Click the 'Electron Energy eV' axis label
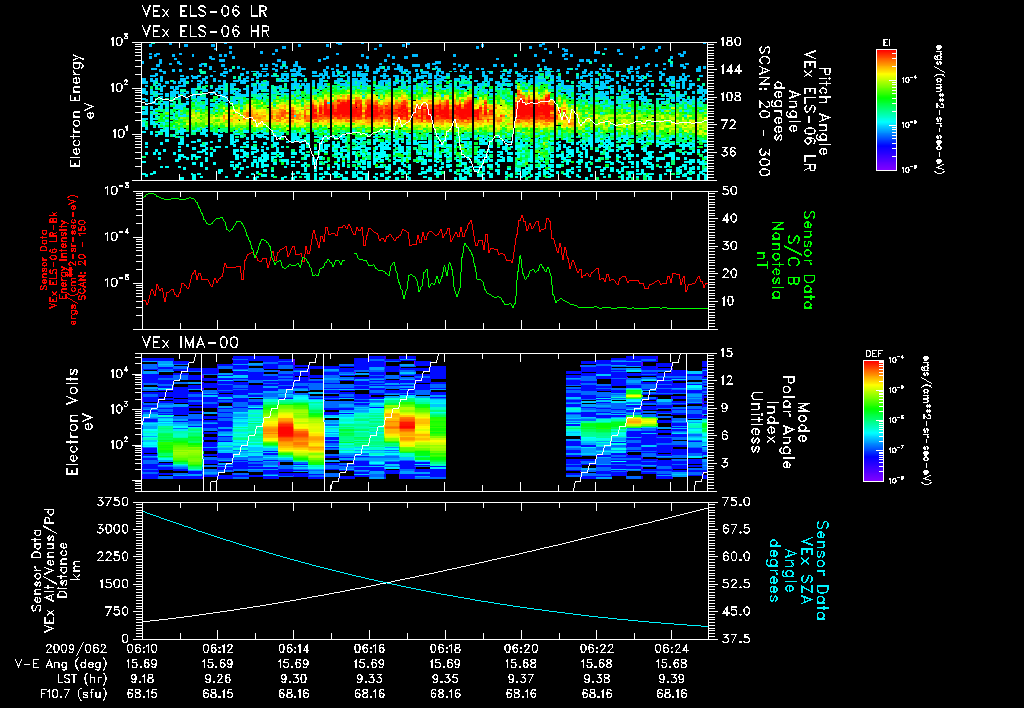This screenshot has width=1024, height=708. pos(83,110)
